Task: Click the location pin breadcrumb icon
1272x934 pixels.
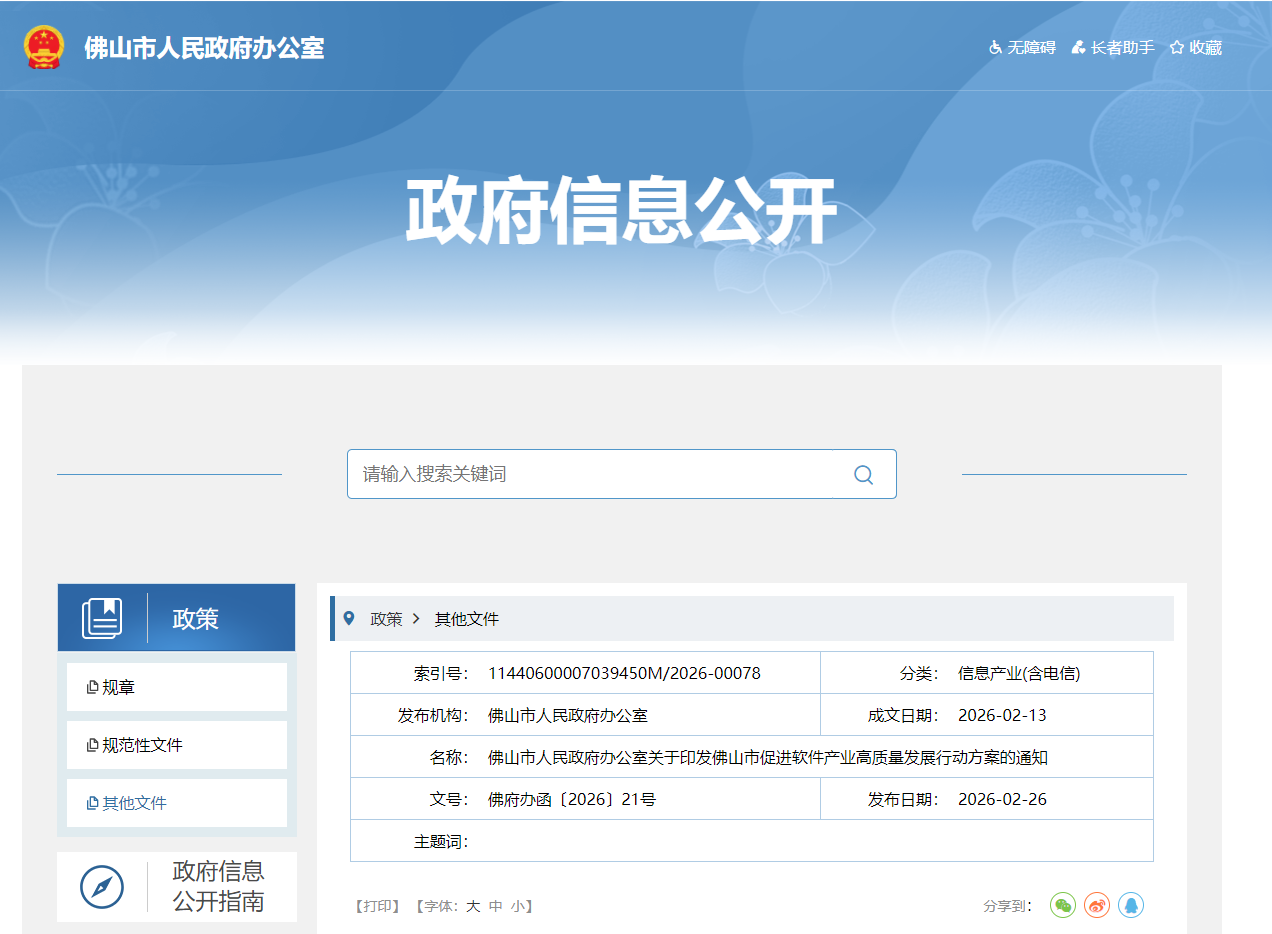Action: (x=349, y=618)
